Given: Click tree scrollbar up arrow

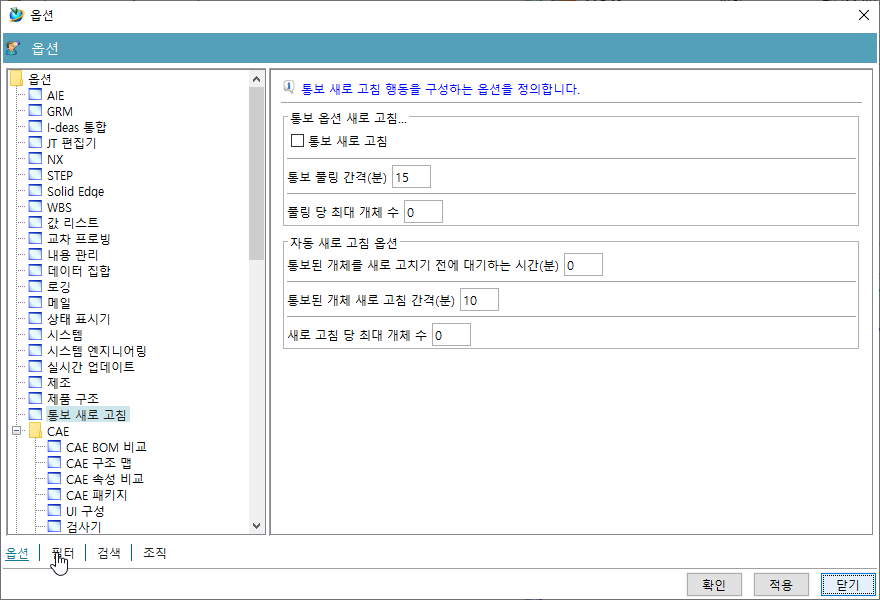Looking at the screenshot, I should click(x=257, y=78).
